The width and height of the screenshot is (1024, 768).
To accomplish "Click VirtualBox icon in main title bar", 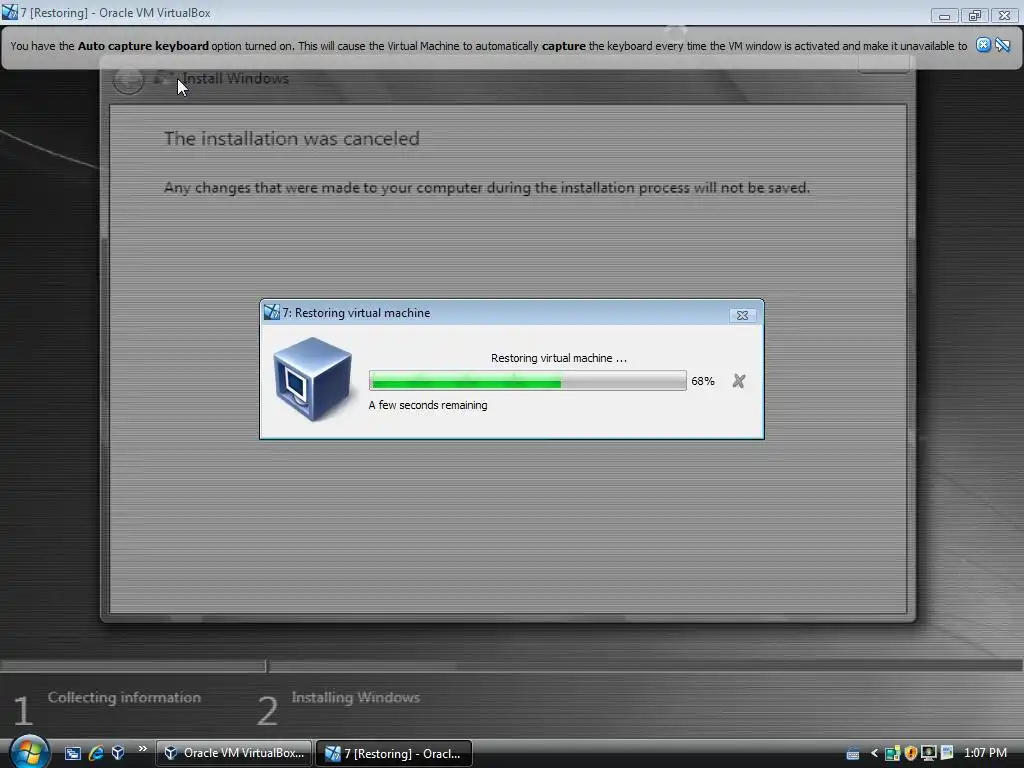I will click(x=10, y=12).
